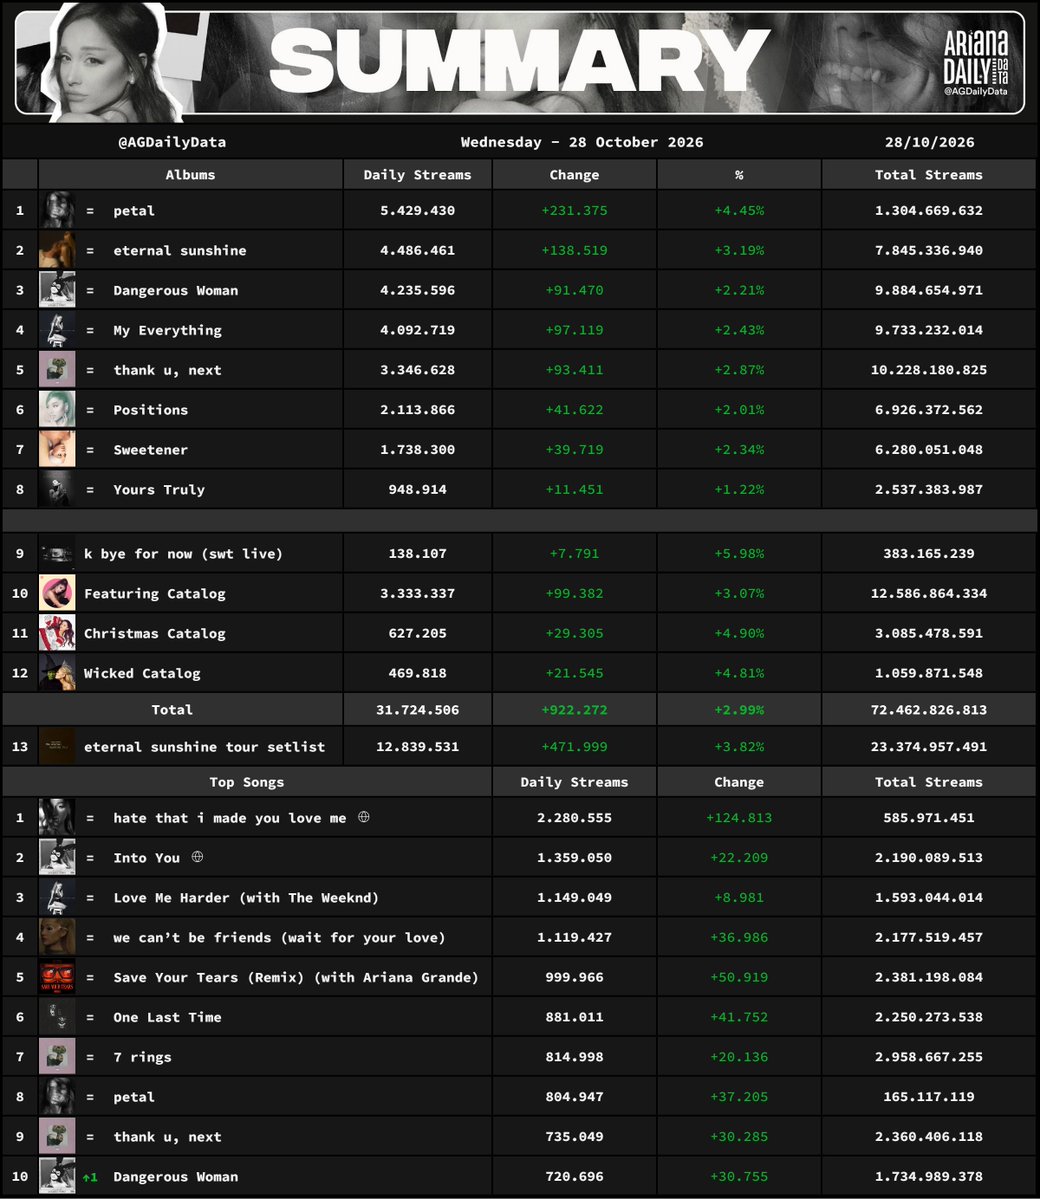Click the Albums column header

click(x=190, y=174)
